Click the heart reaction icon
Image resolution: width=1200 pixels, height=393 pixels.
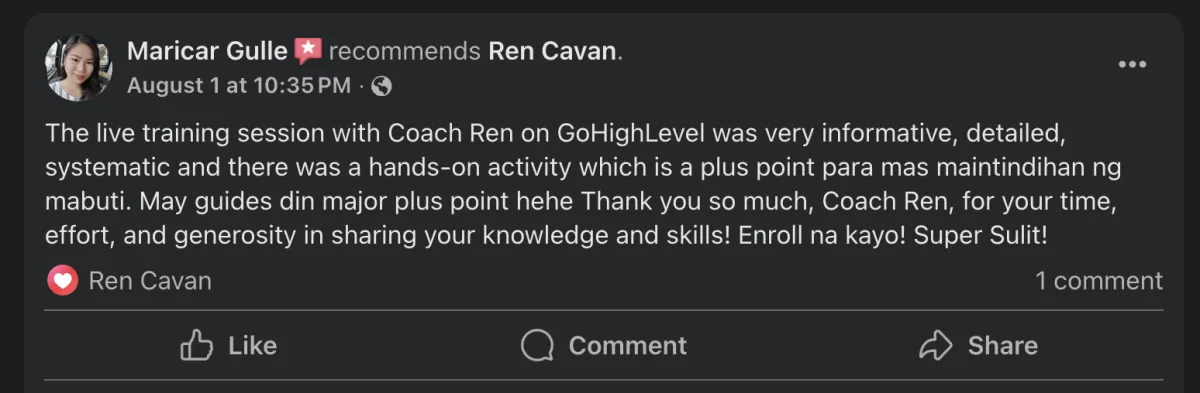[x=63, y=281]
